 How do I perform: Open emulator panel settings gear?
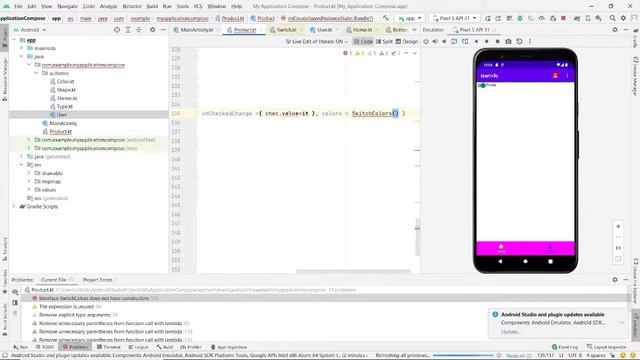click(615, 30)
